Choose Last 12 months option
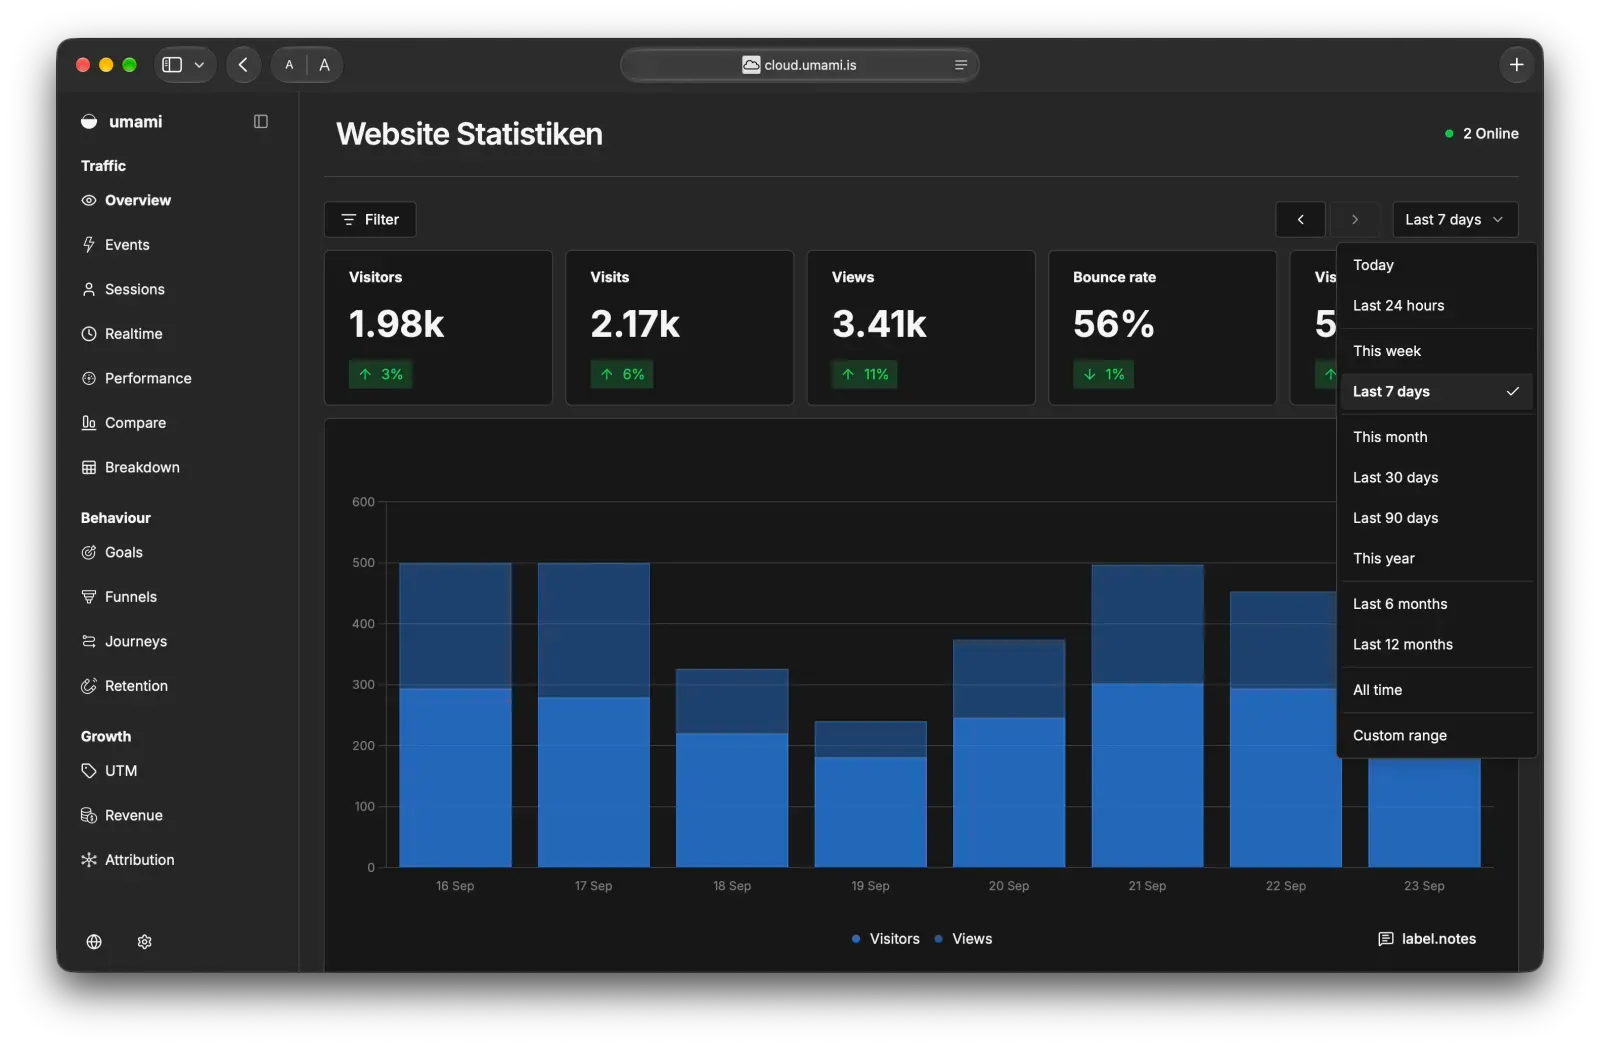 [1436, 645]
